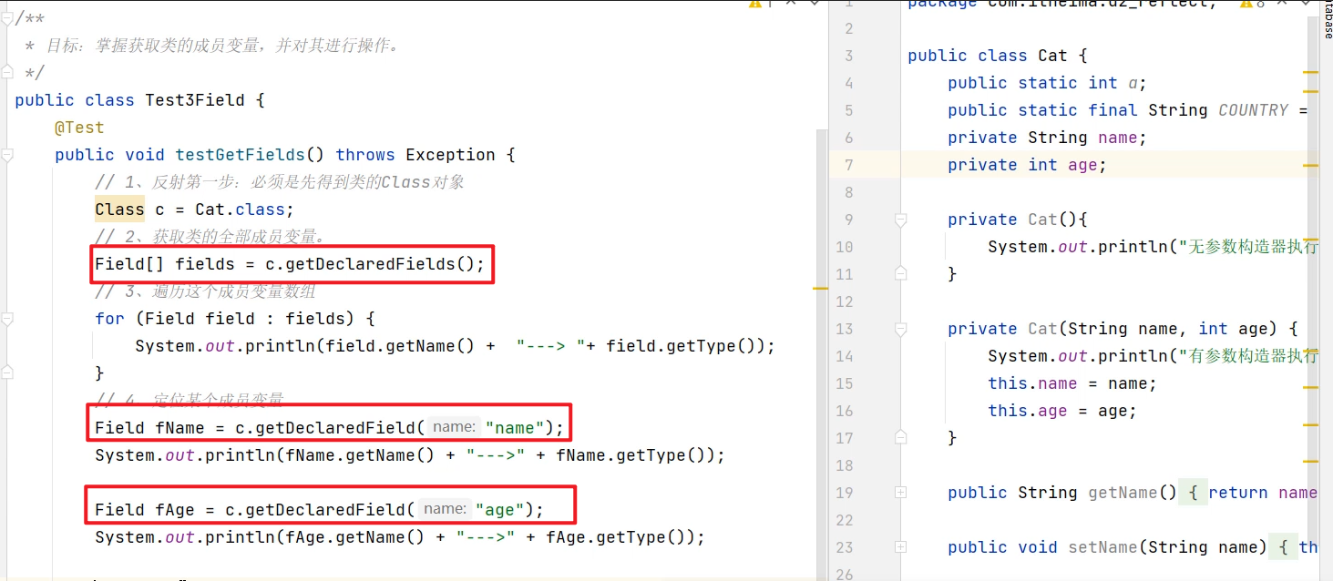Click 'Cat.class' in the left editor

(240, 209)
